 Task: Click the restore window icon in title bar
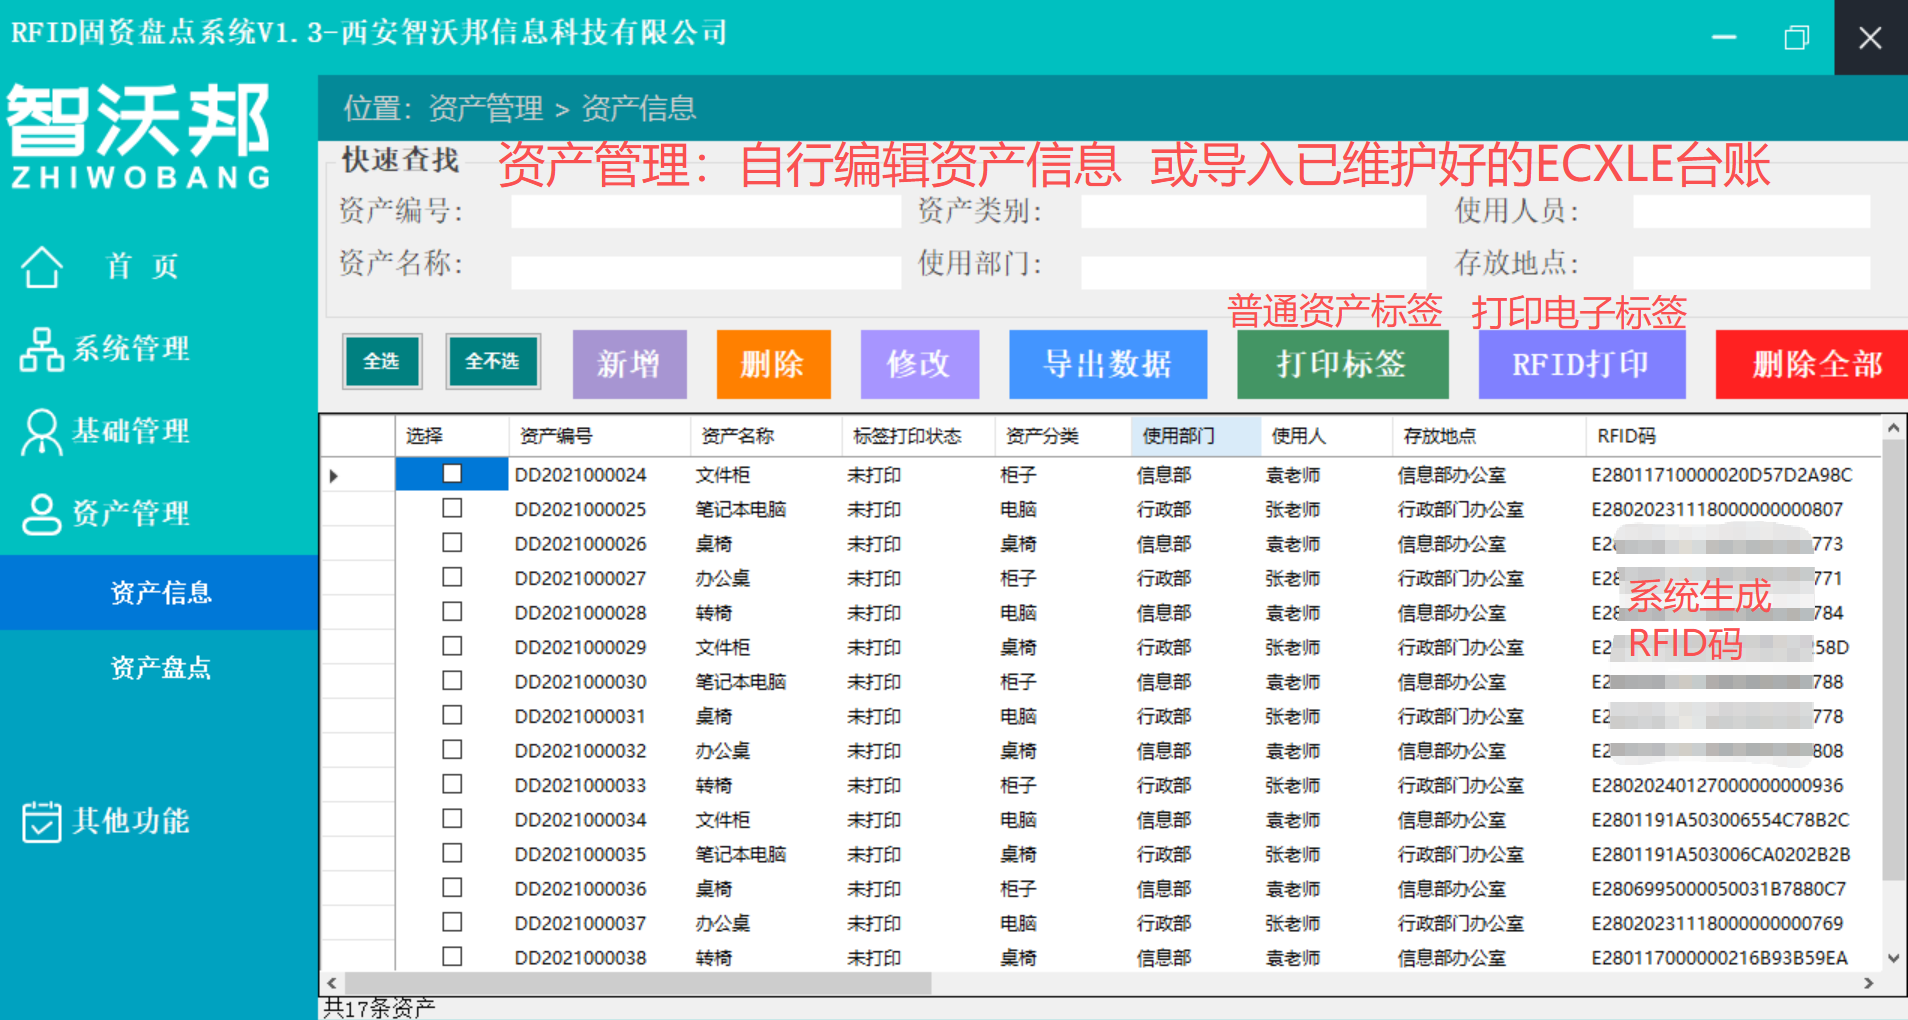[x=1797, y=38]
